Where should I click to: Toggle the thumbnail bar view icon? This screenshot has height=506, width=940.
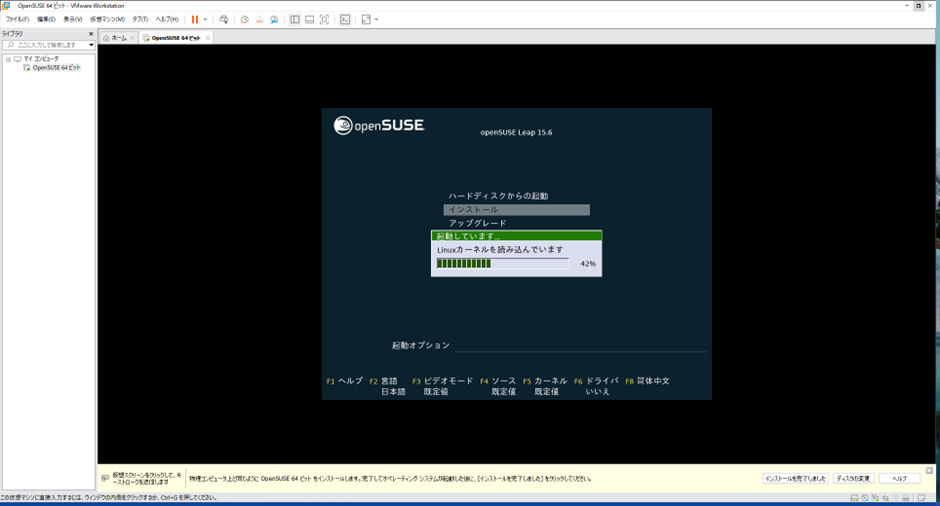click(309, 19)
